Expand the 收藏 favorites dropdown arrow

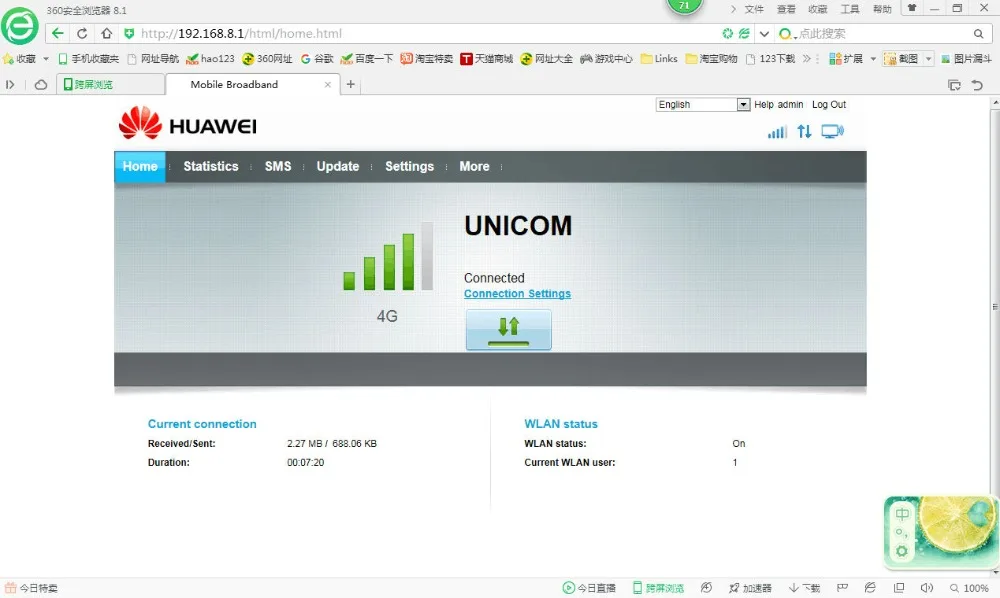46,59
